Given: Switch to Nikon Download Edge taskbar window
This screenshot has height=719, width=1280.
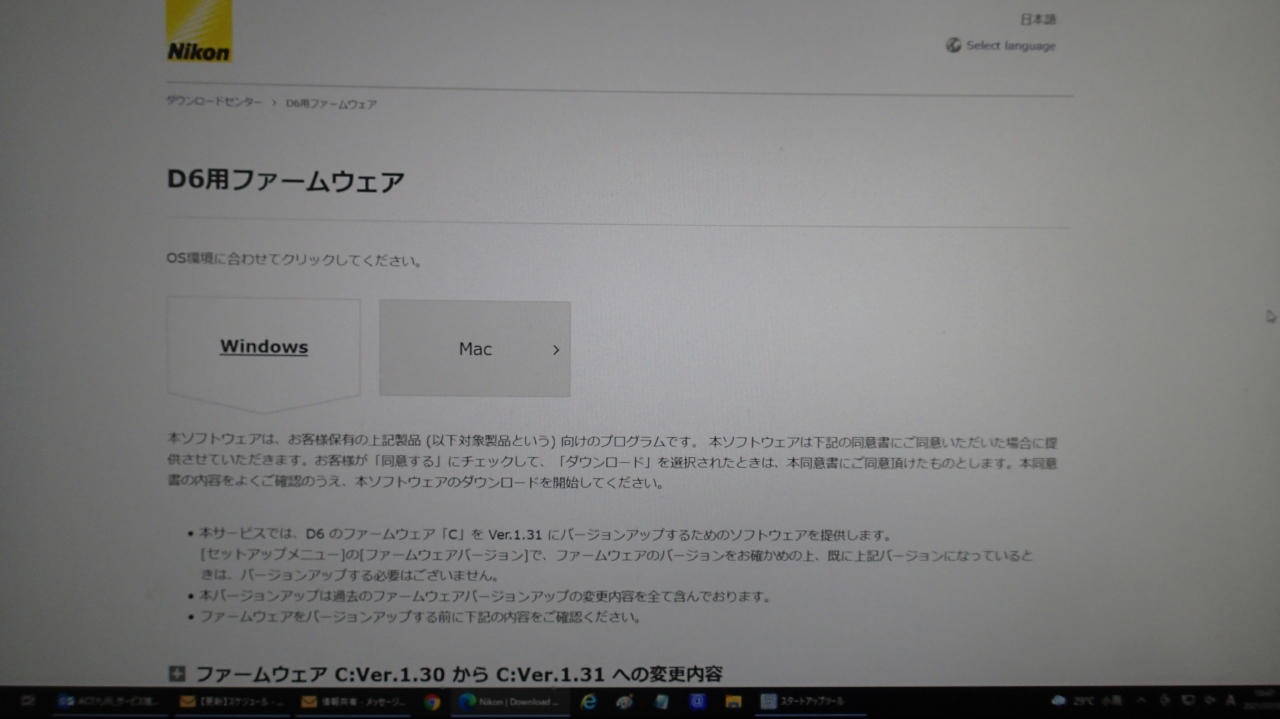Looking at the screenshot, I should tap(509, 702).
